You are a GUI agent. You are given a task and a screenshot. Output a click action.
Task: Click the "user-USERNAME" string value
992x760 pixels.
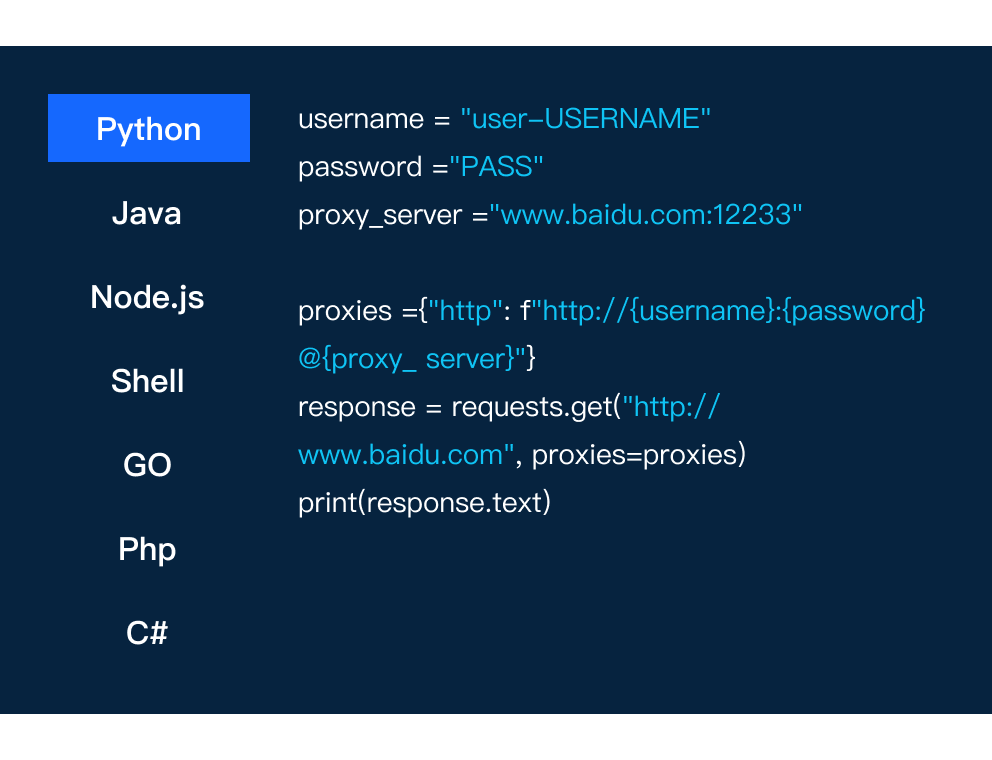coord(585,119)
